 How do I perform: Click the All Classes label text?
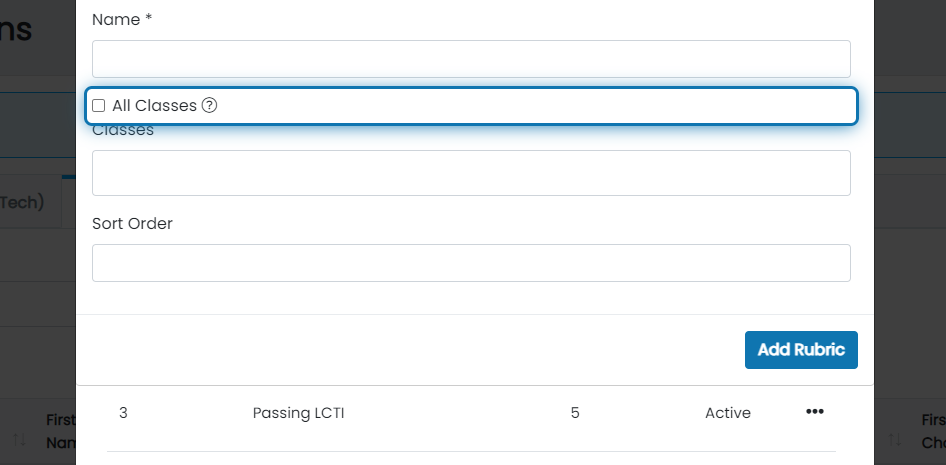click(x=154, y=106)
